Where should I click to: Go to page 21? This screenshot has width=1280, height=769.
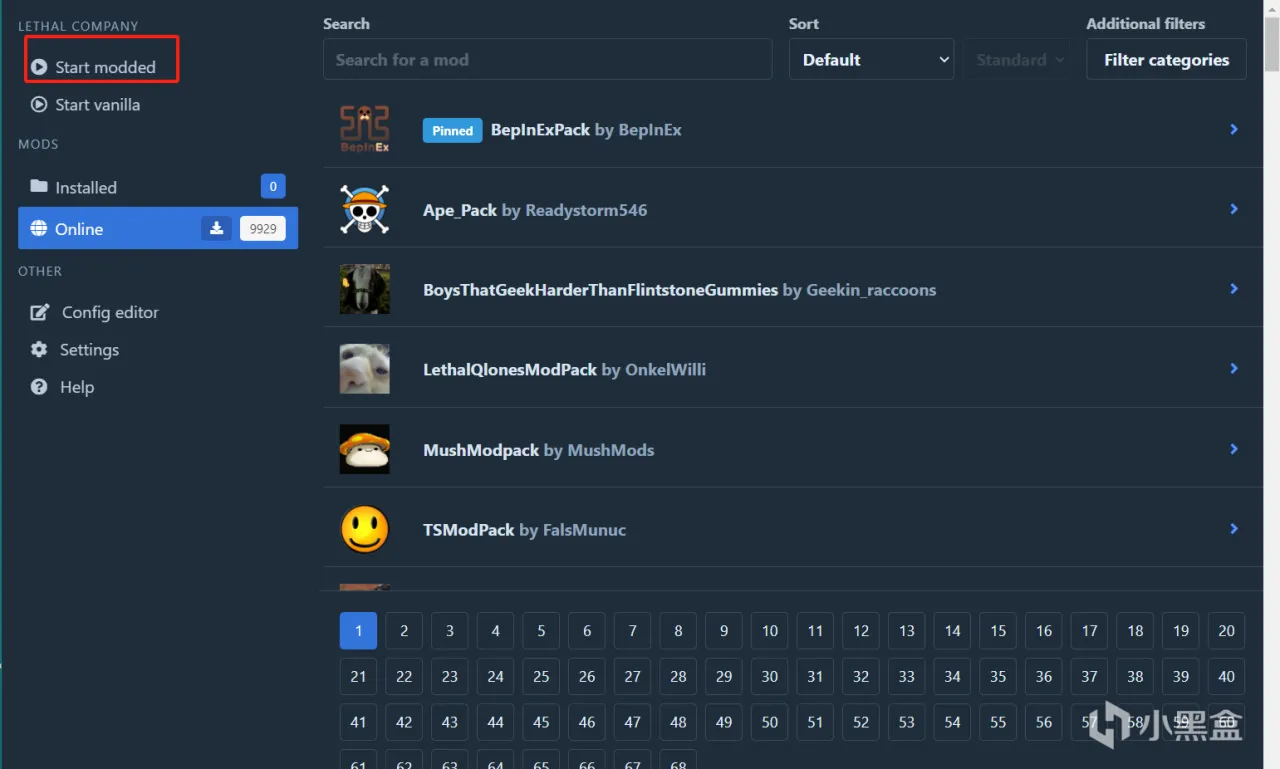[358, 676]
